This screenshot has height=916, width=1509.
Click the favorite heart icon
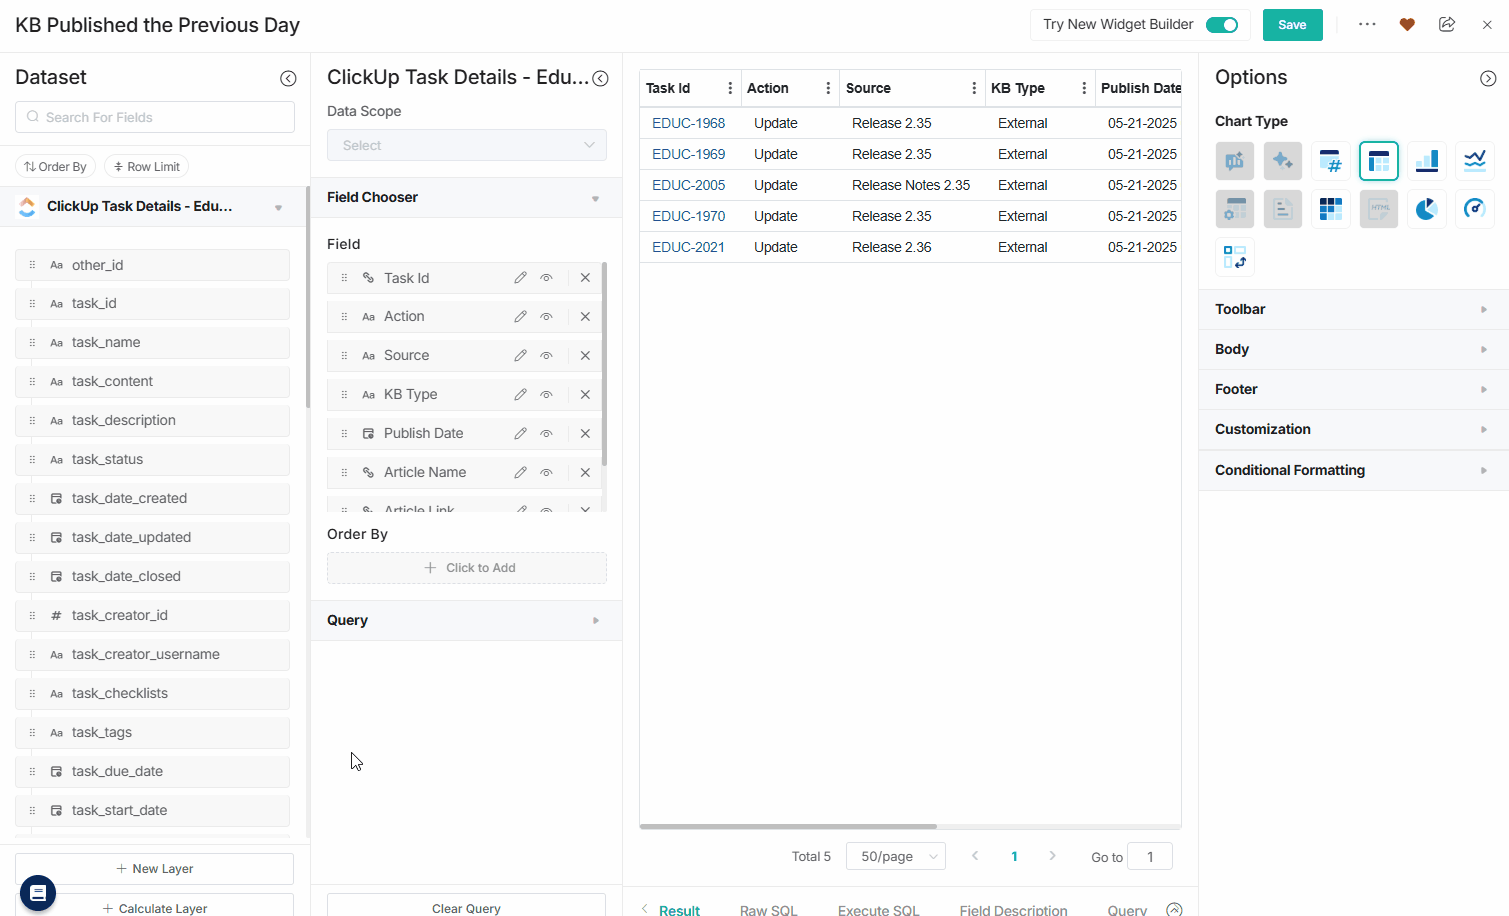click(1407, 25)
